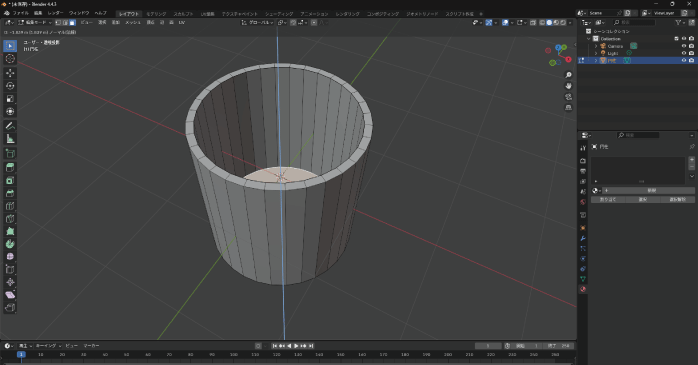Select the Annotate tool
This screenshot has height=365, width=698.
click(x=10, y=126)
